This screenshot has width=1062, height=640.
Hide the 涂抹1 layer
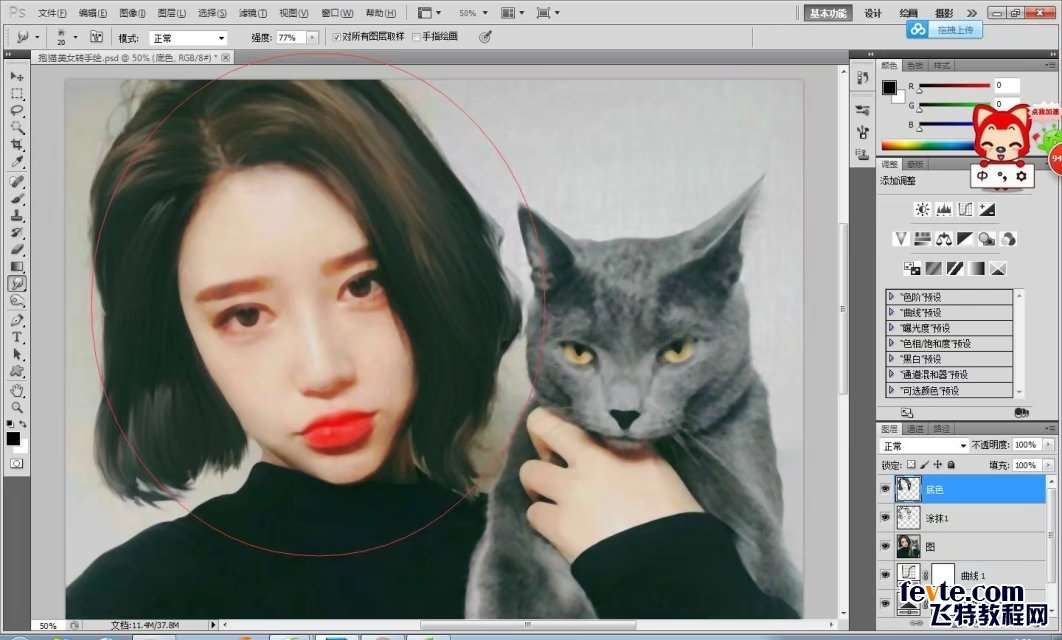click(885, 517)
